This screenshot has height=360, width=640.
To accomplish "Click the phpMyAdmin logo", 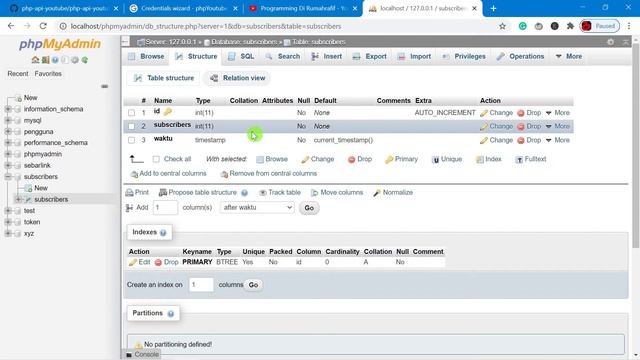I will tap(60, 44).
